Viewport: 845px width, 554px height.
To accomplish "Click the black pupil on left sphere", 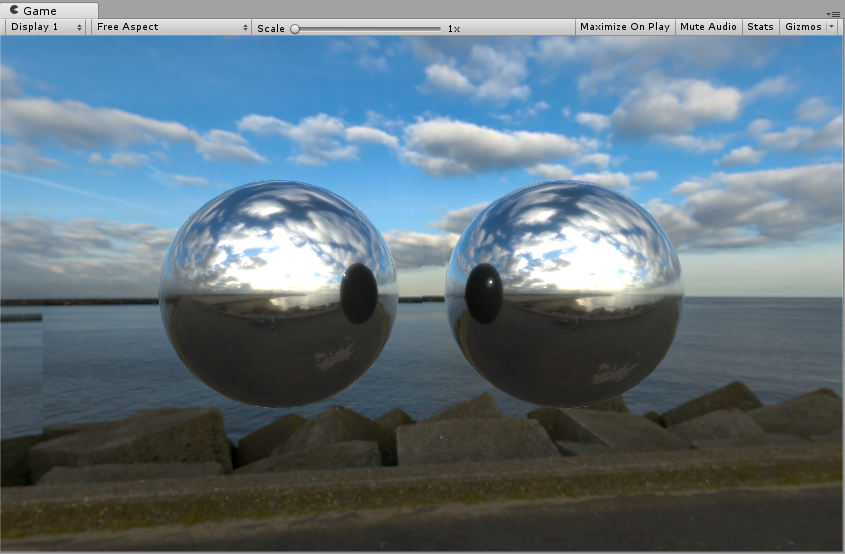I will (x=358, y=293).
